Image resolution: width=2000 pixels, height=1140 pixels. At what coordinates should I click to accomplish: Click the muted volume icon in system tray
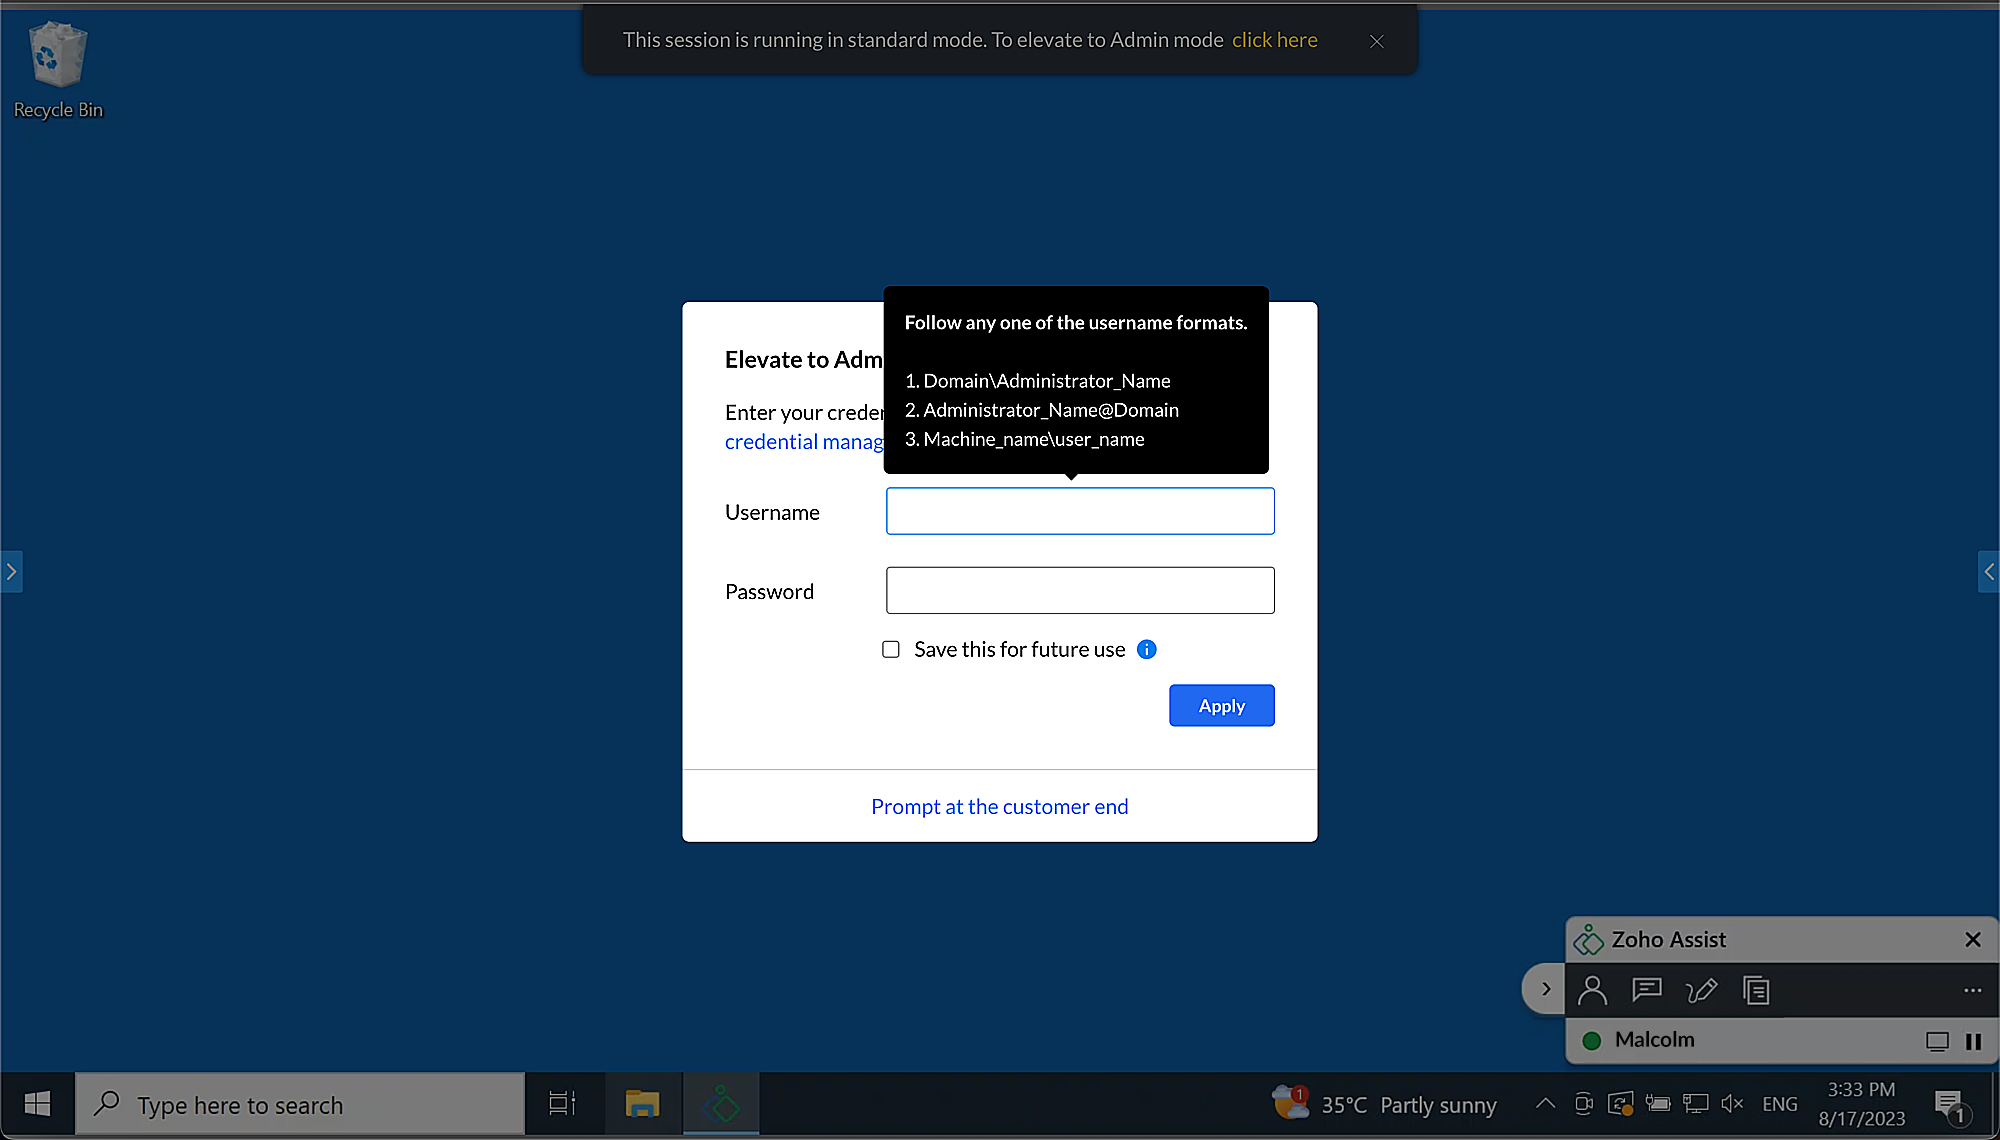1732,1103
